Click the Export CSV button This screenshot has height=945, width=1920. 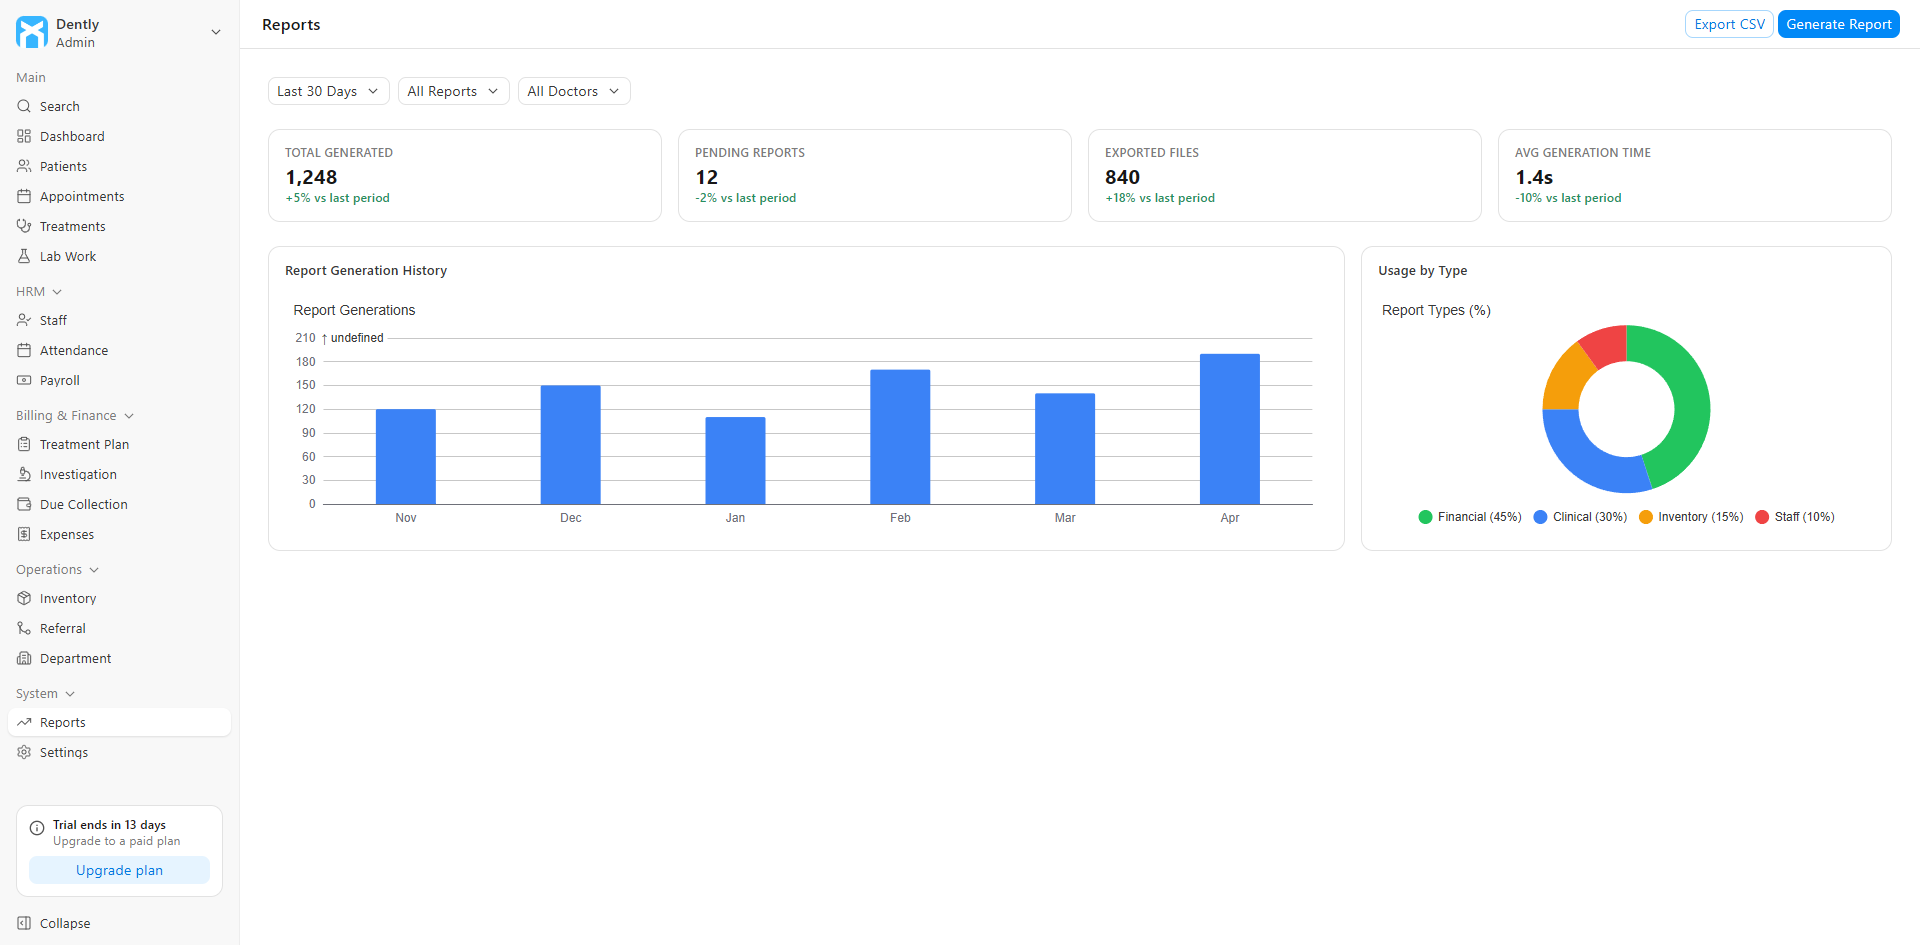[x=1729, y=24]
